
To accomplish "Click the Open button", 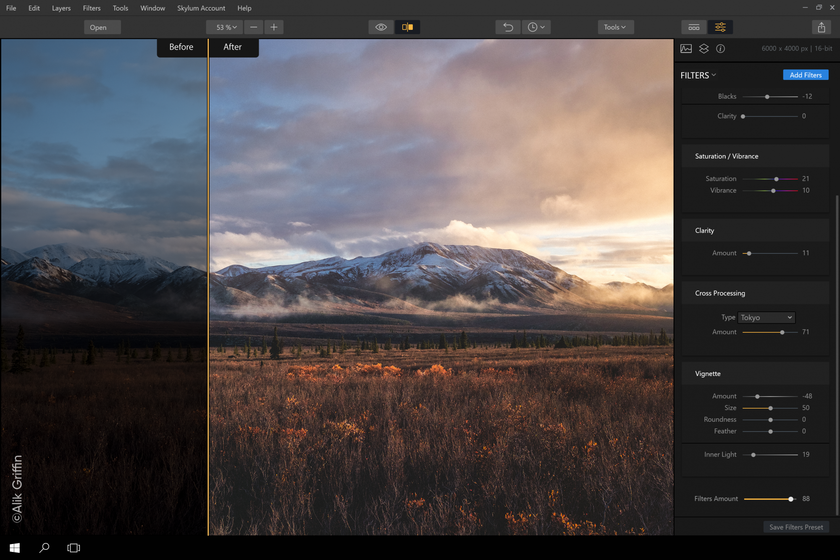I will tap(102, 27).
